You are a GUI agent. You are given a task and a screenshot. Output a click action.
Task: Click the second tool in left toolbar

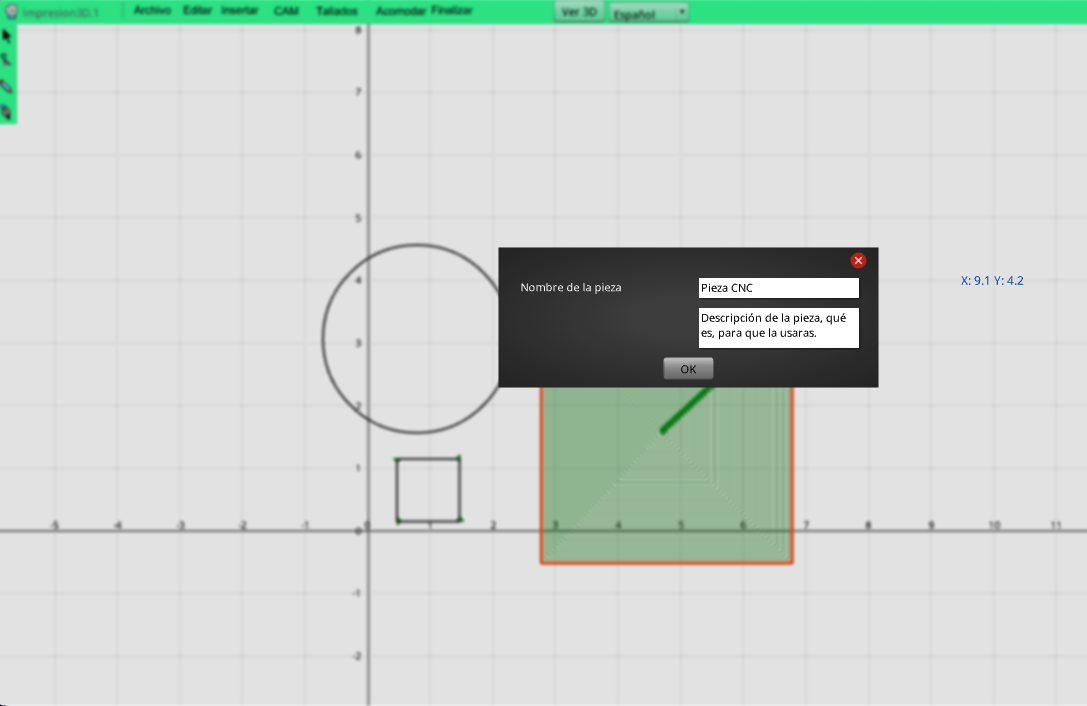[x=7, y=61]
